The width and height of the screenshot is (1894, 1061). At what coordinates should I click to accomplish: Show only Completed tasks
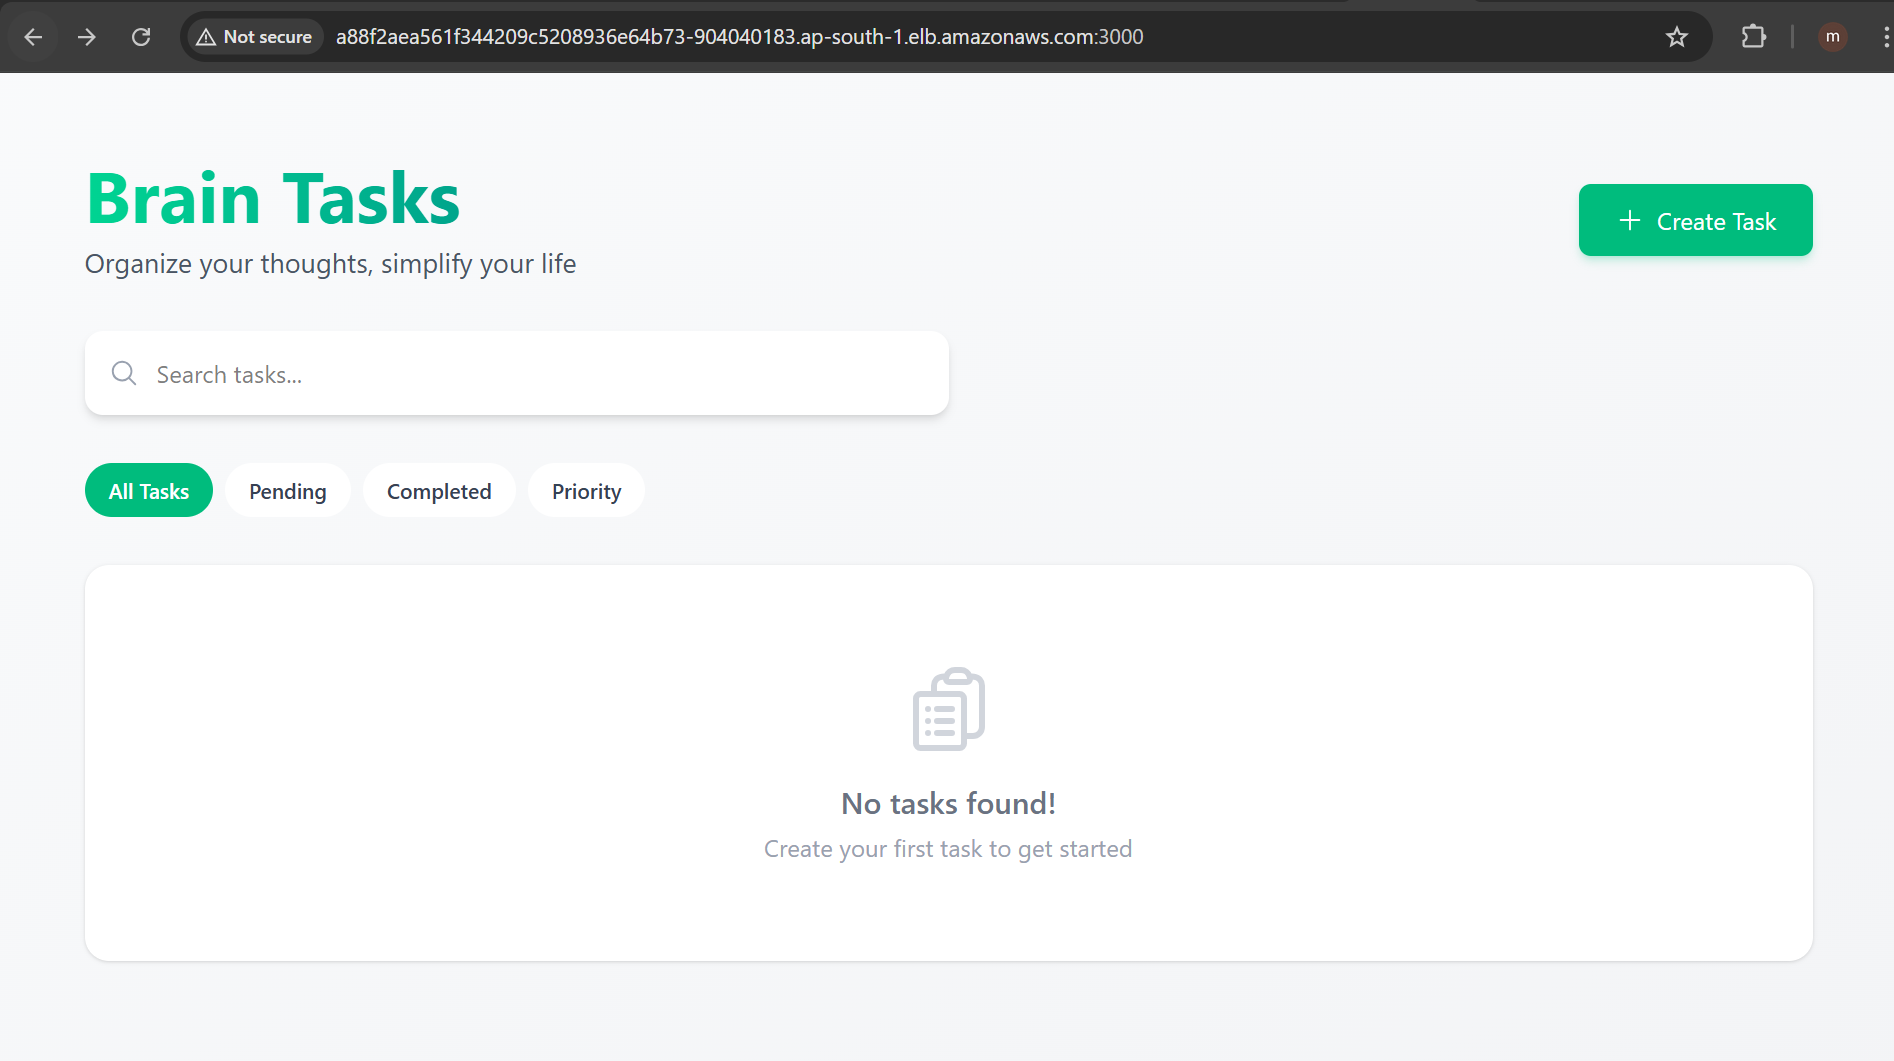tap(439, 491)
